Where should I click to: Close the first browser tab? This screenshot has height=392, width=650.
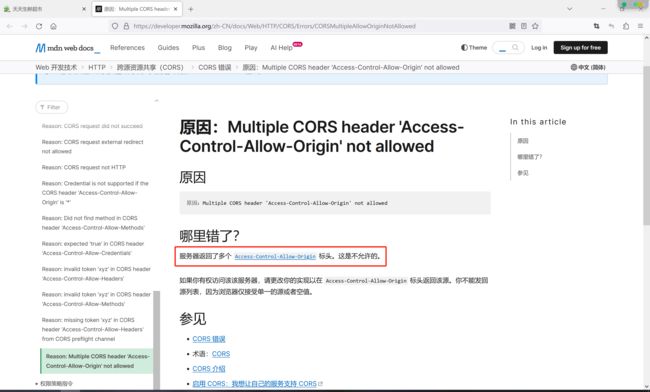pos(84,9)
